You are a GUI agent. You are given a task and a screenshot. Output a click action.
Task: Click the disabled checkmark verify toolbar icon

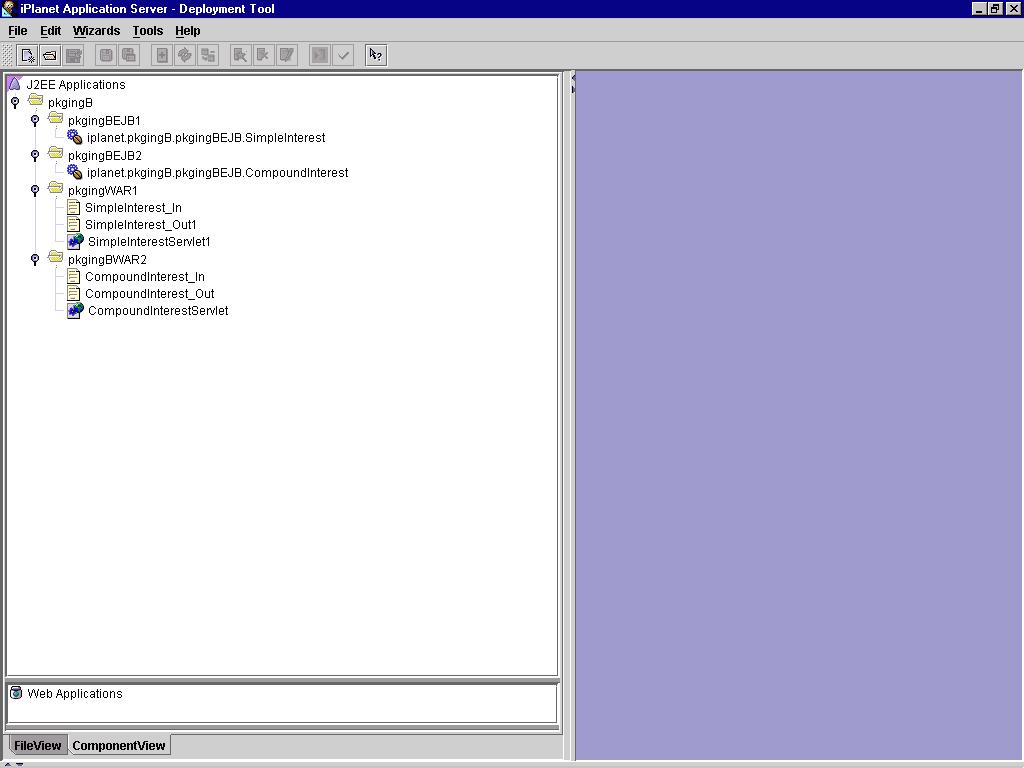(x=343, y=56)
